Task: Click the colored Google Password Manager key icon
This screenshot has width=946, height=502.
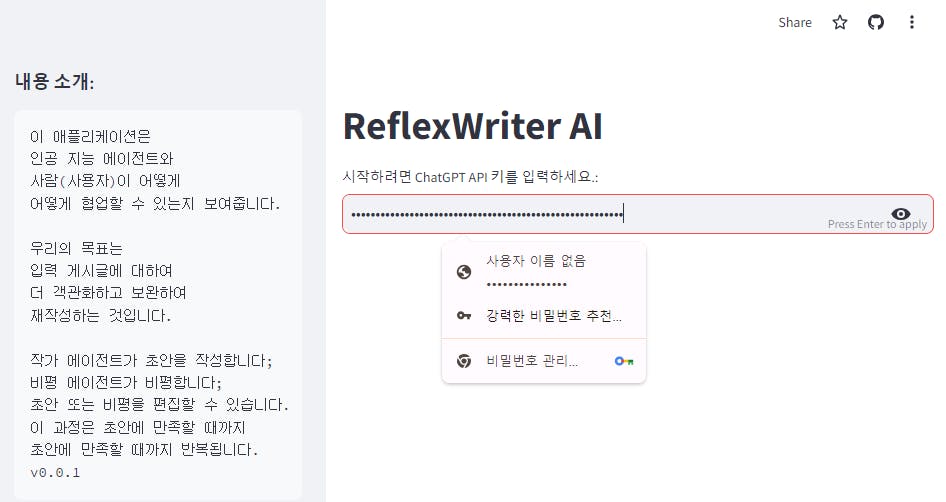Action: point(624,361)
